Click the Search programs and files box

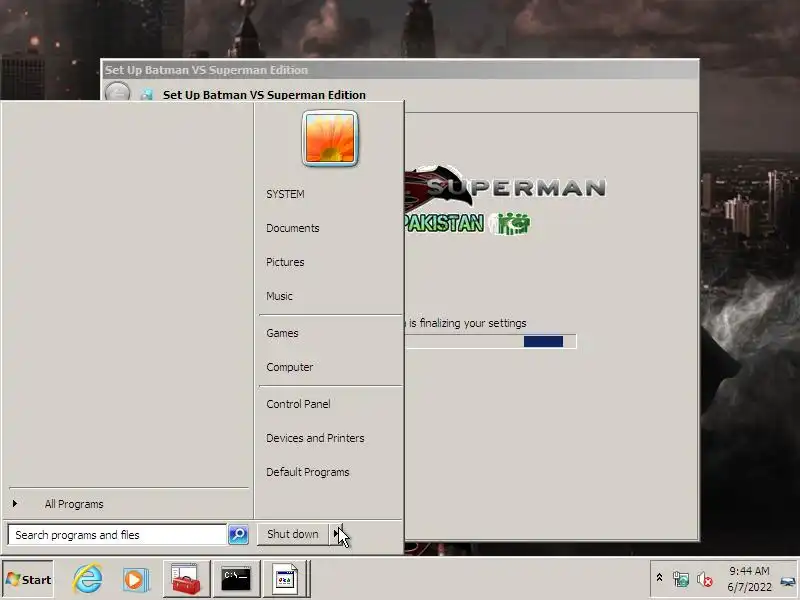[x=117, y=535]
